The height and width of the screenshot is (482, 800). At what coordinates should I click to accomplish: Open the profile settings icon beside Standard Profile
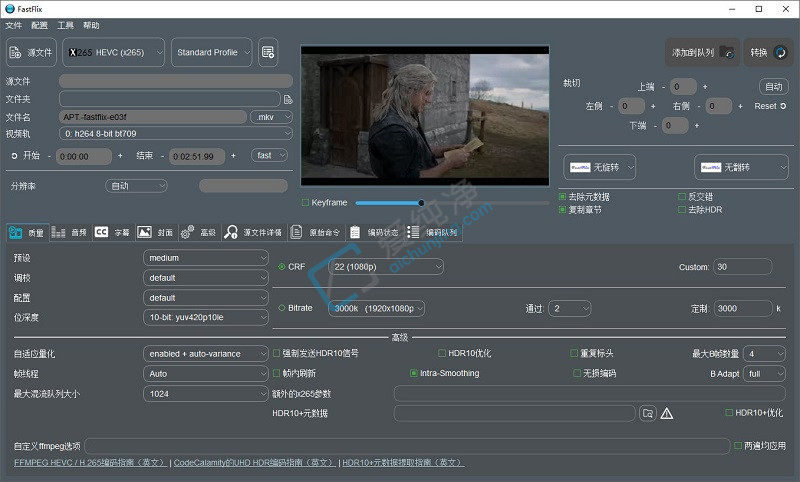click(268, 52)
